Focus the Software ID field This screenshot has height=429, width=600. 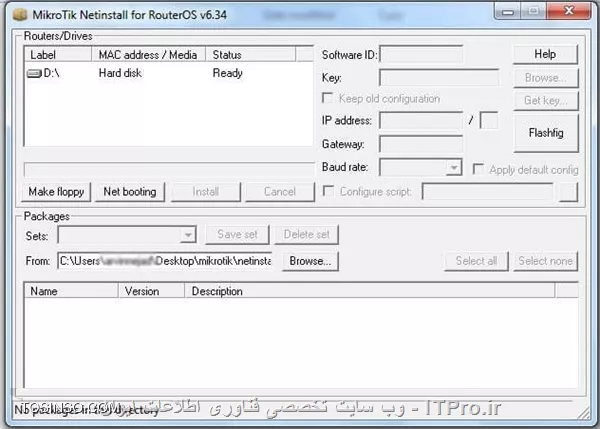(421, 54)
